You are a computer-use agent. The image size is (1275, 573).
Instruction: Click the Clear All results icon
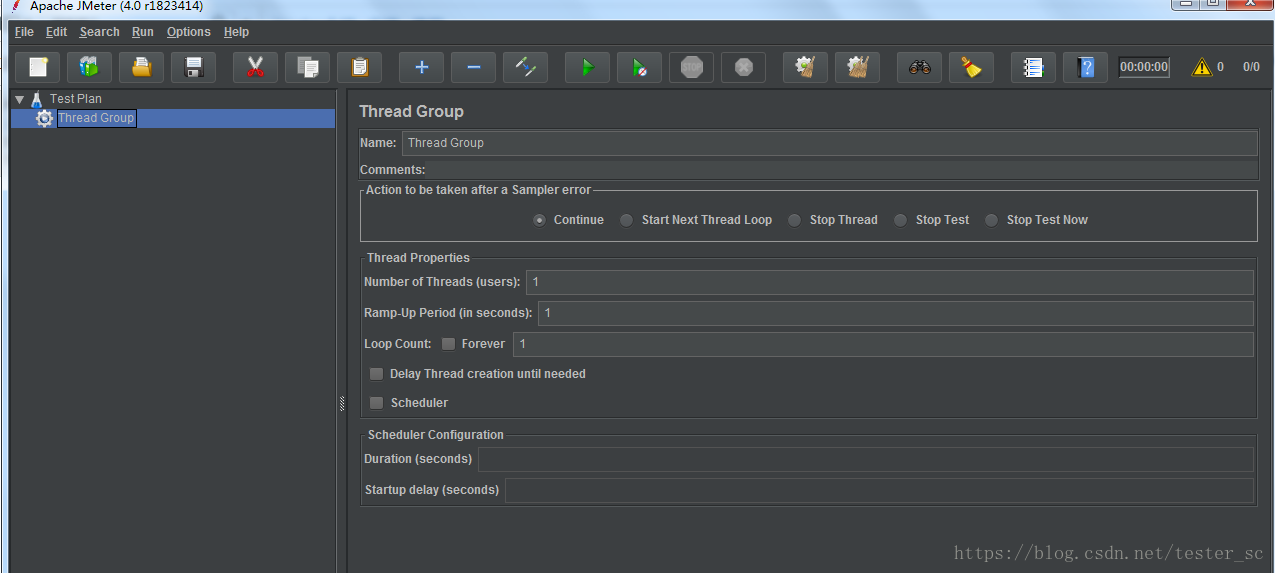click(858, 67)
